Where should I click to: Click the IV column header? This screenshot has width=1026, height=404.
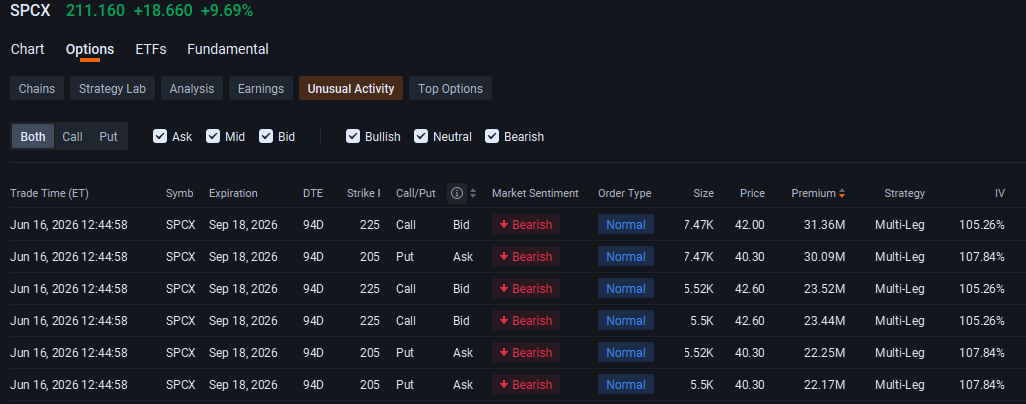click(x=999, y=193)
